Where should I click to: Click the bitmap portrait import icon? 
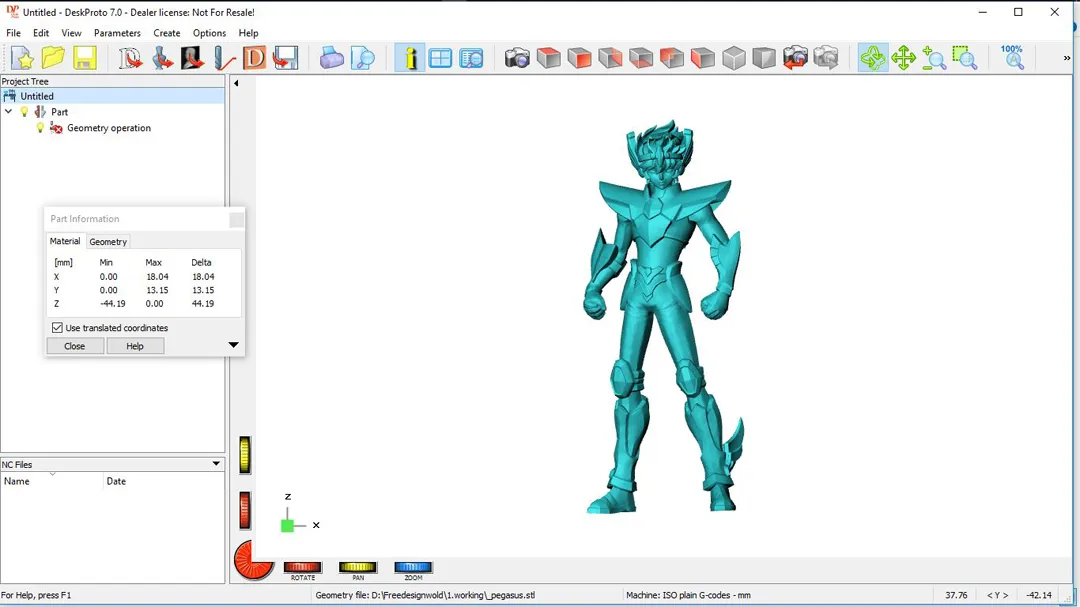click(192, 58)
